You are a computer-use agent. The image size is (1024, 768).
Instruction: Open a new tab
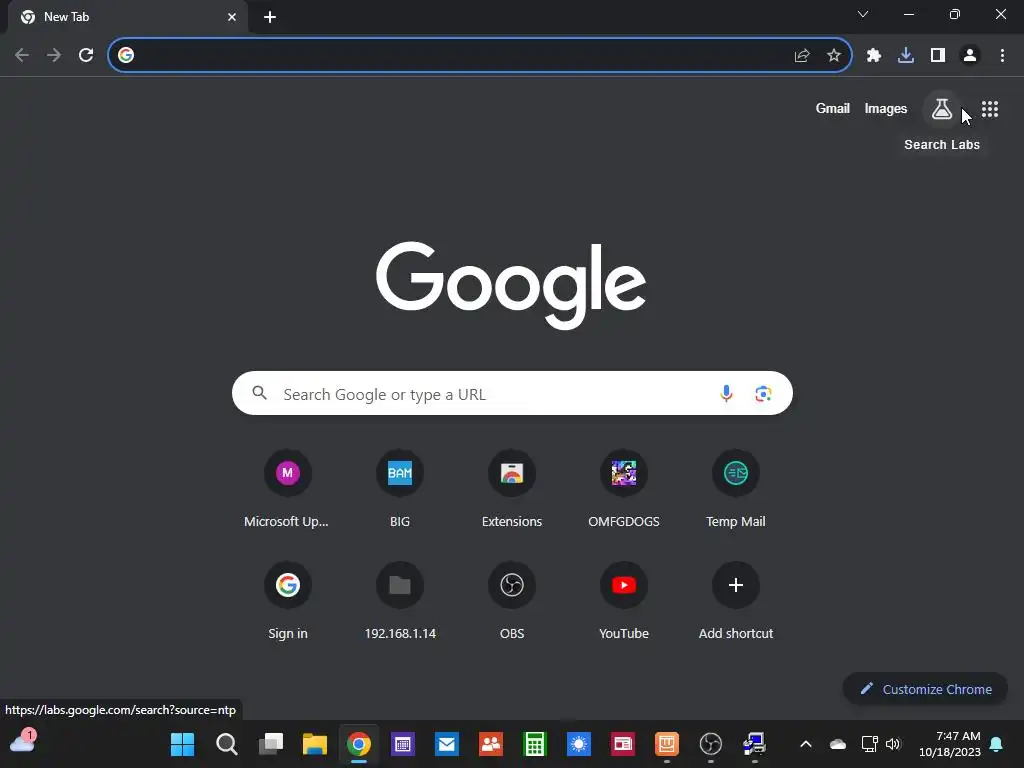(270, 17)
